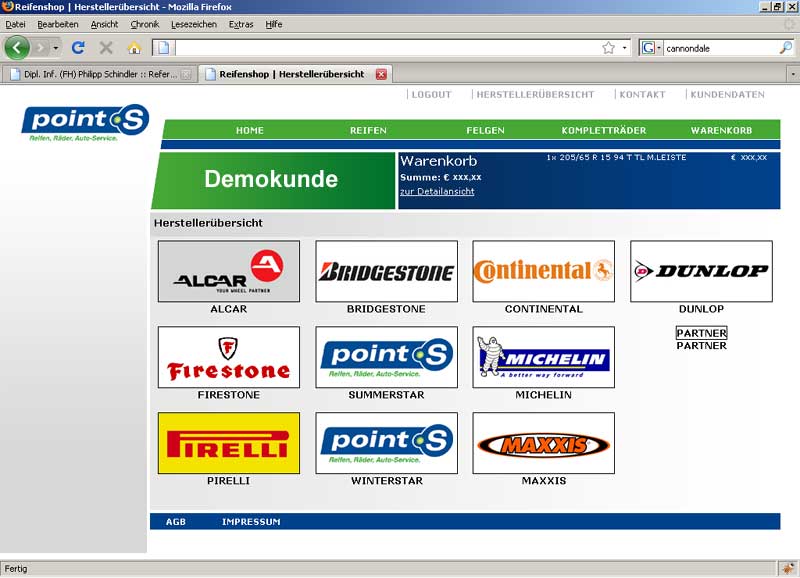This screenshot has width=800, height=578.
Task: Click the Back navigation arrow
Action: pyautogui.click(x=17, y=47)
